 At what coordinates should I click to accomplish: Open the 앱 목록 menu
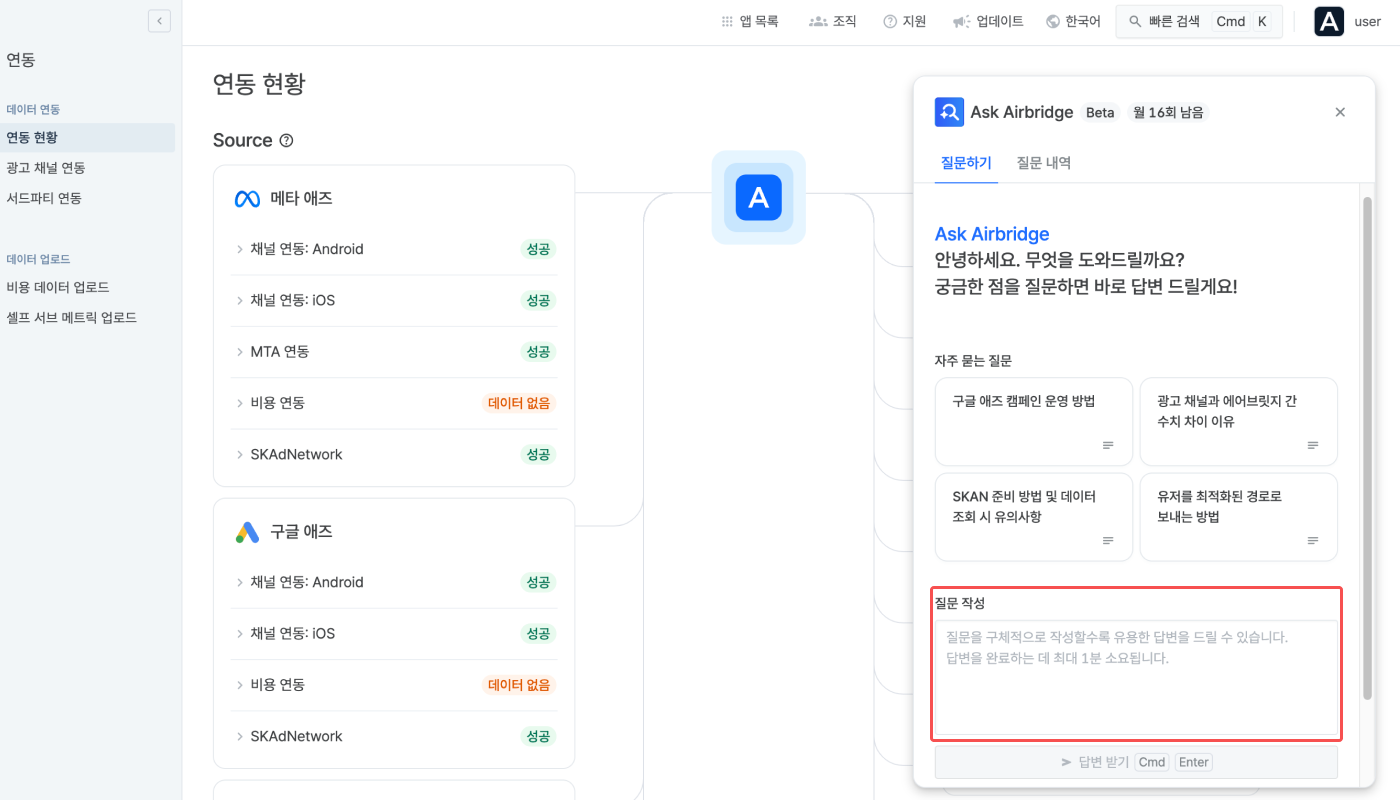point(750,21)
